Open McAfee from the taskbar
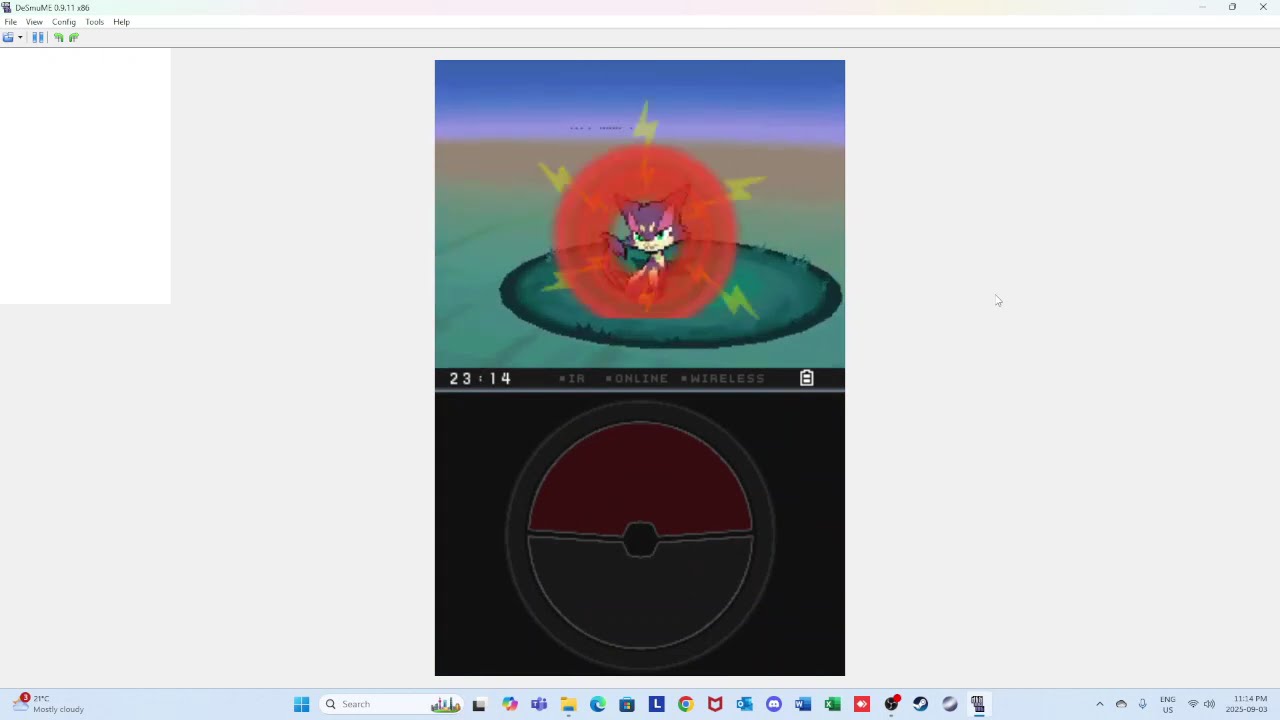 click(715, 704)
